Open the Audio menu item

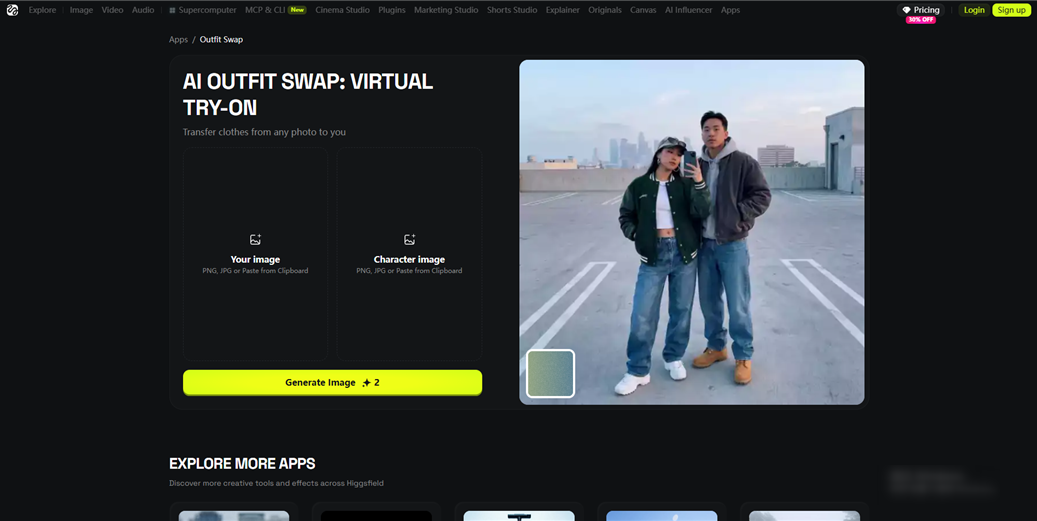(x=143, y=10)
